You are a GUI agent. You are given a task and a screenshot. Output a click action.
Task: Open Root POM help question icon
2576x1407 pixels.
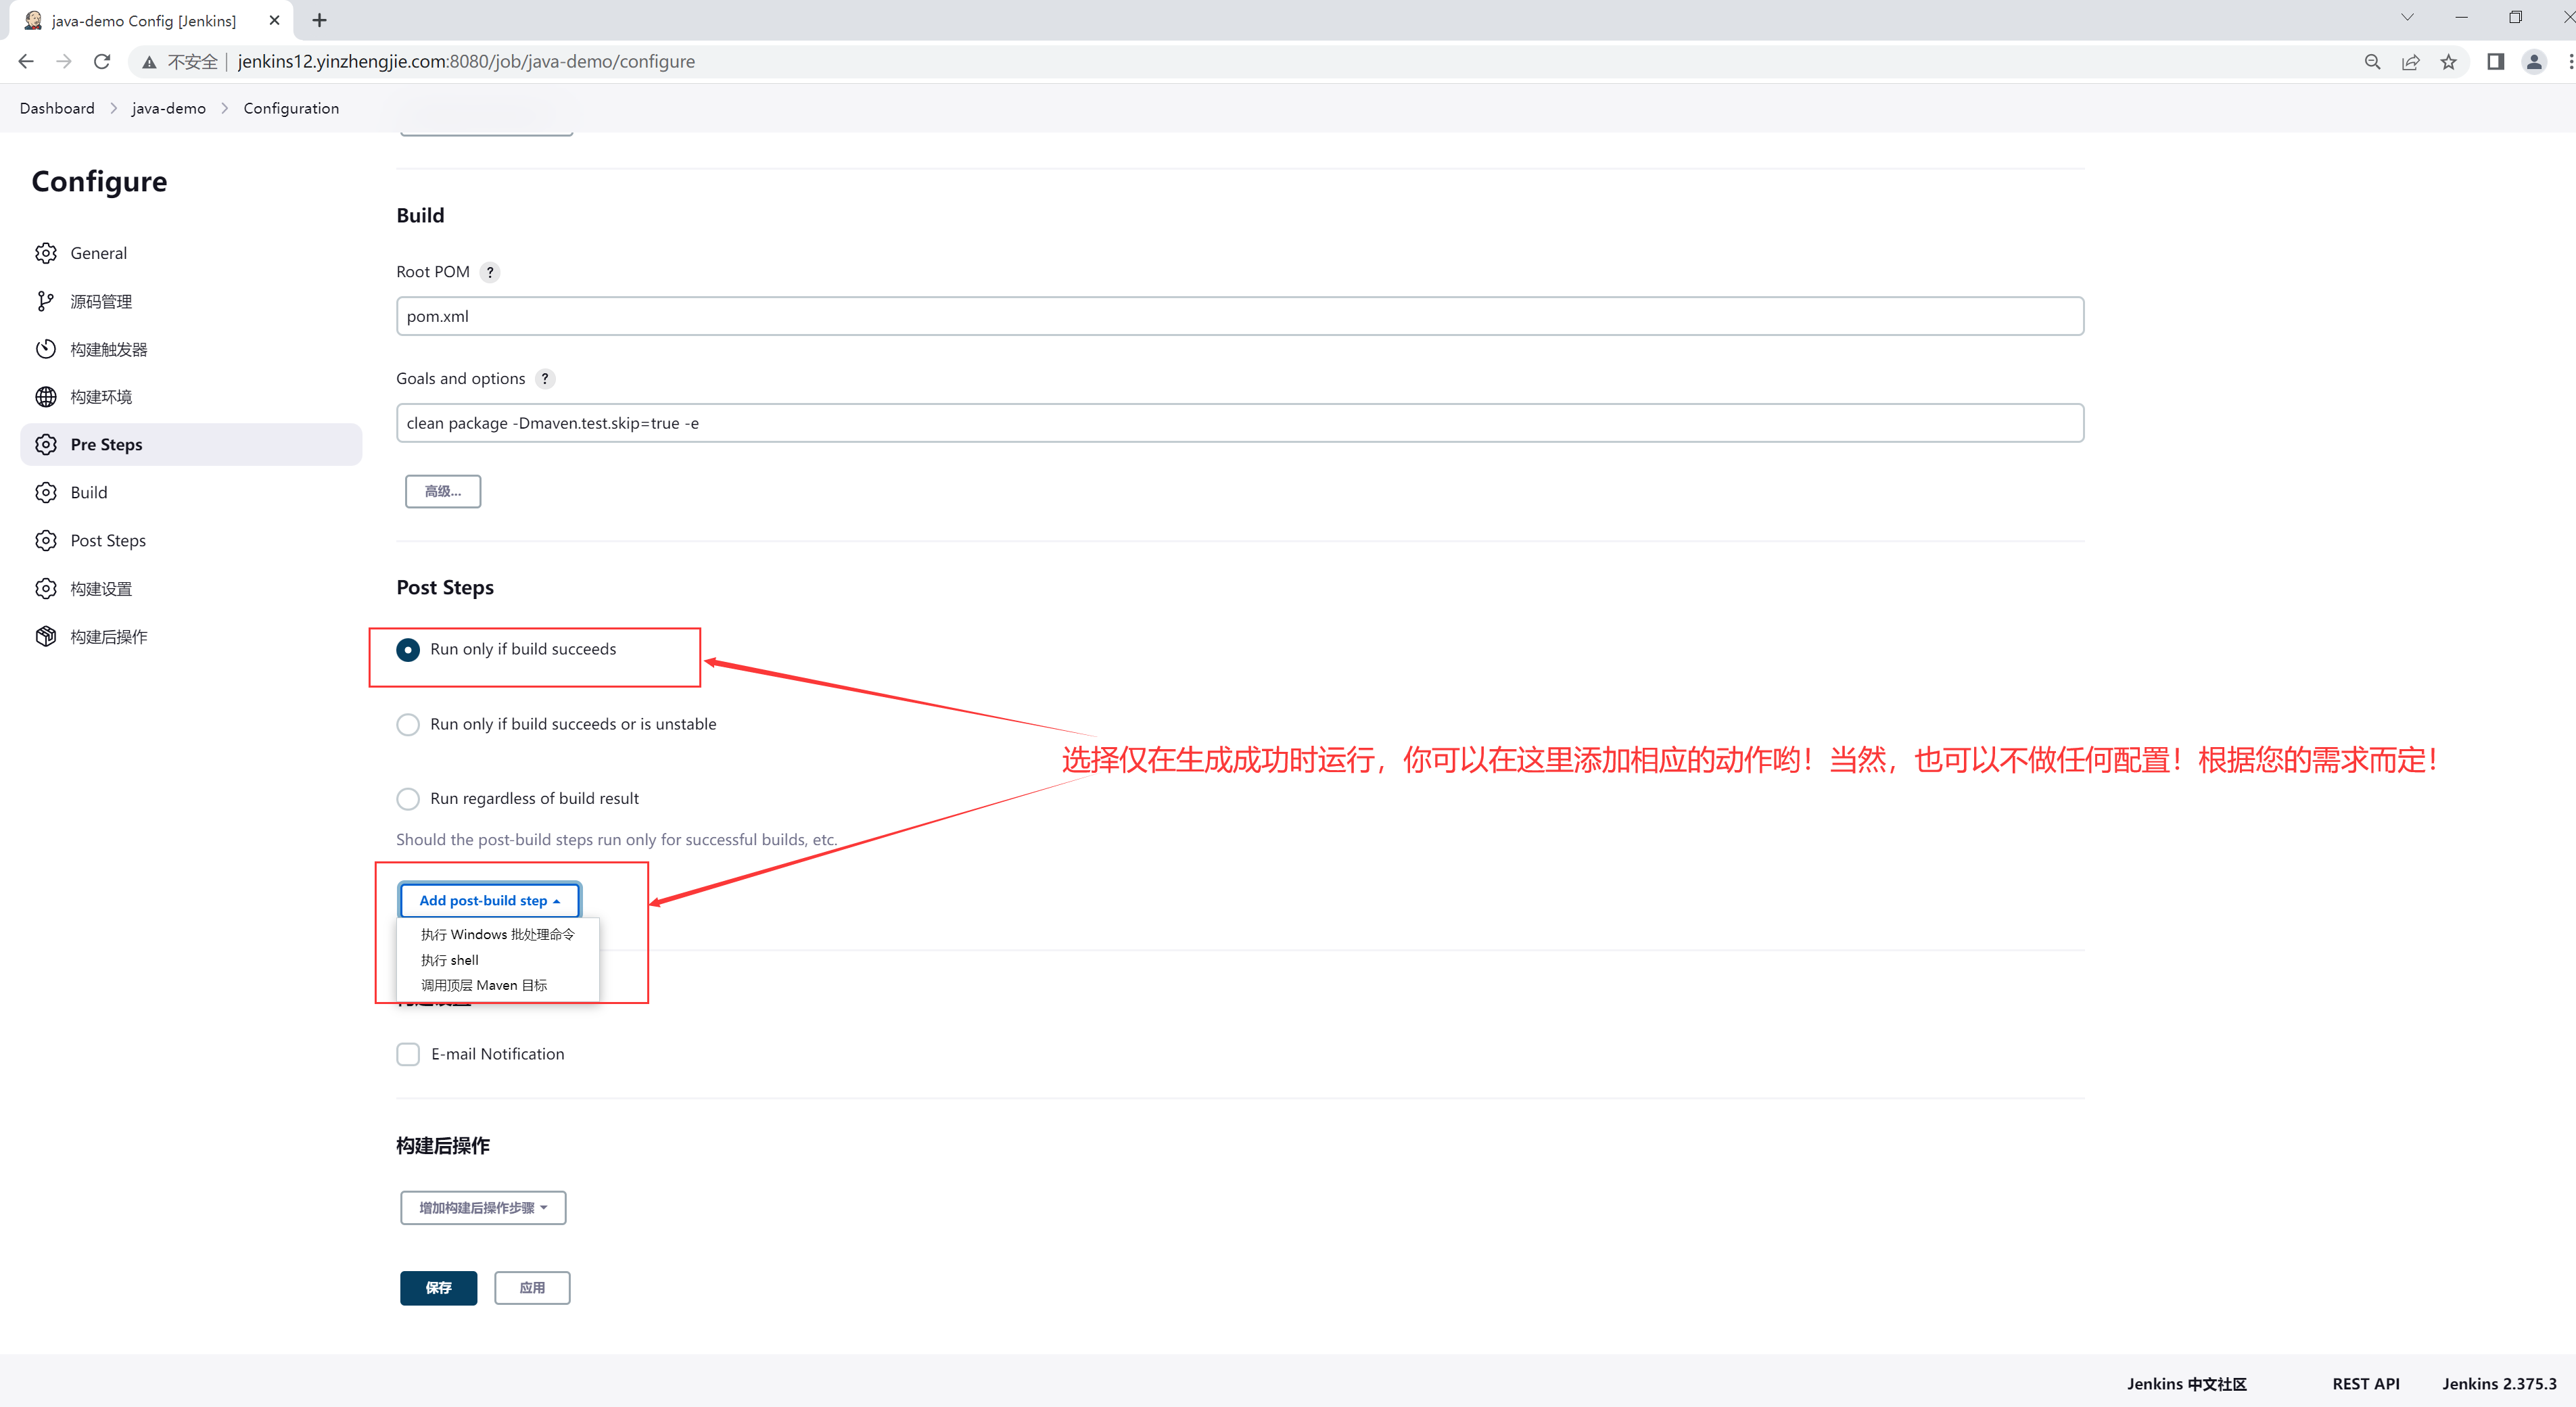tap(490, 272)
